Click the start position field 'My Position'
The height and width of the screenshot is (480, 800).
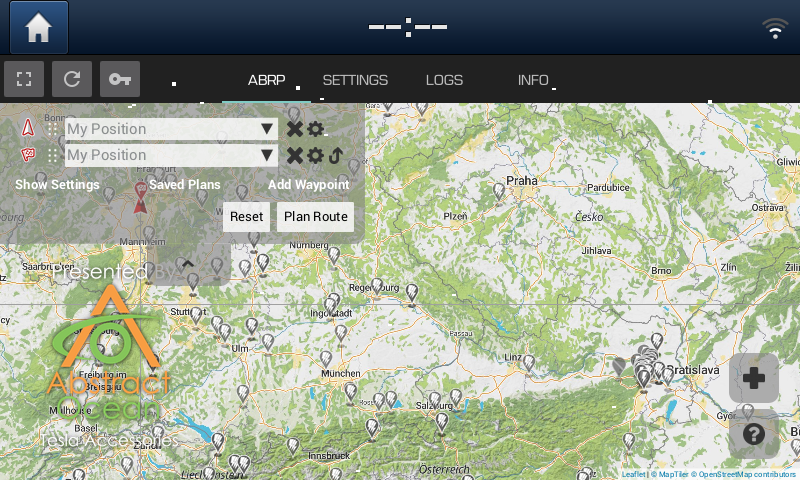coord(171,129)
